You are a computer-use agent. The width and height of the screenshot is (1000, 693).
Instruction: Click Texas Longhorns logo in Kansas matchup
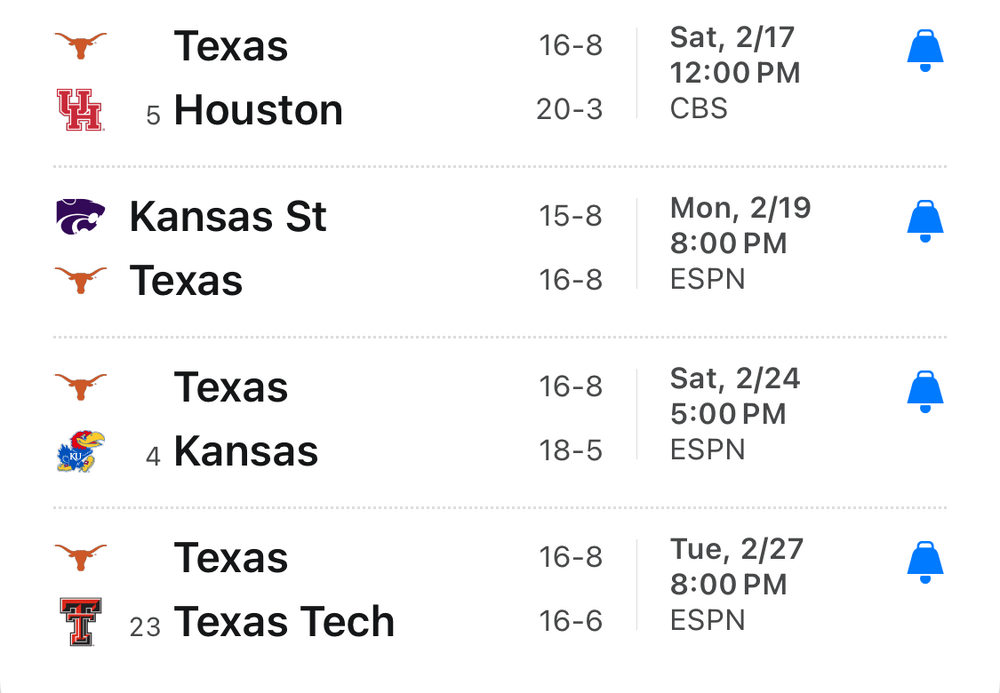80,386
